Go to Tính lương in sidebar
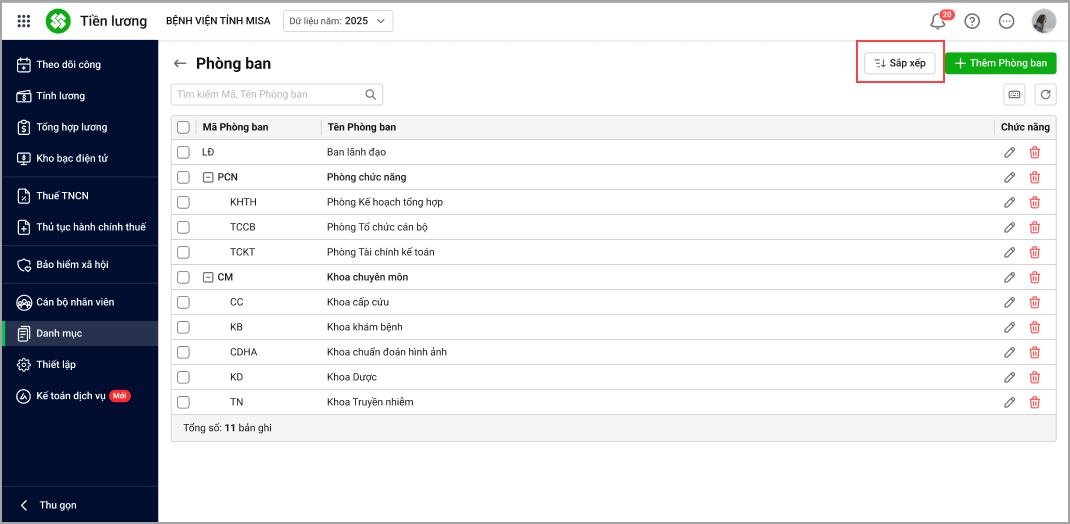Viewport: 1070px width, 524px height. click(x=60, y=96)
